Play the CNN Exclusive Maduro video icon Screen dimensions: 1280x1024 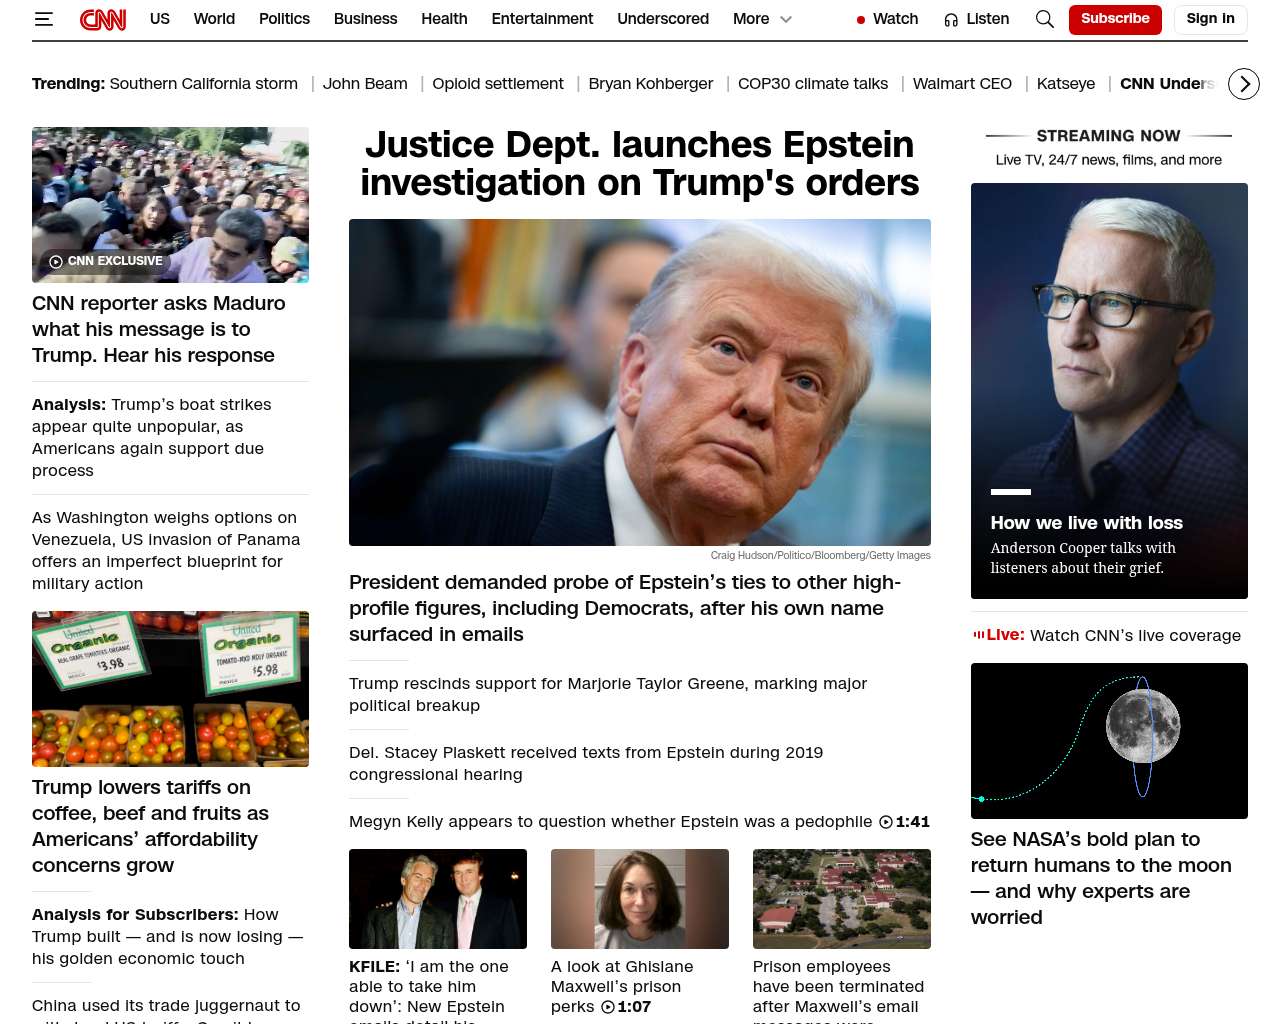[56, 262]
